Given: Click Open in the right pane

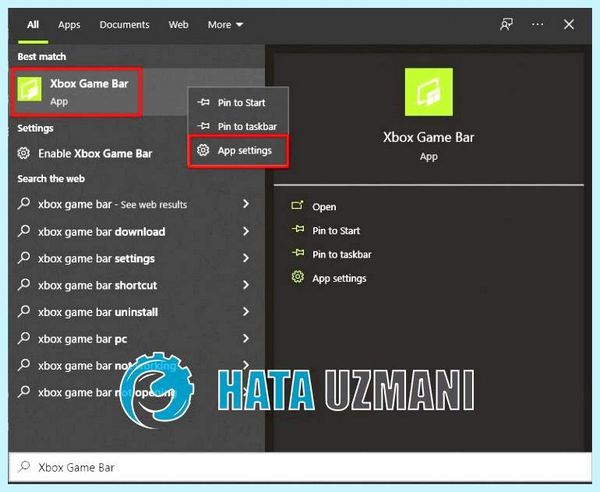Looking at the screenshot, I should (324, 207).
